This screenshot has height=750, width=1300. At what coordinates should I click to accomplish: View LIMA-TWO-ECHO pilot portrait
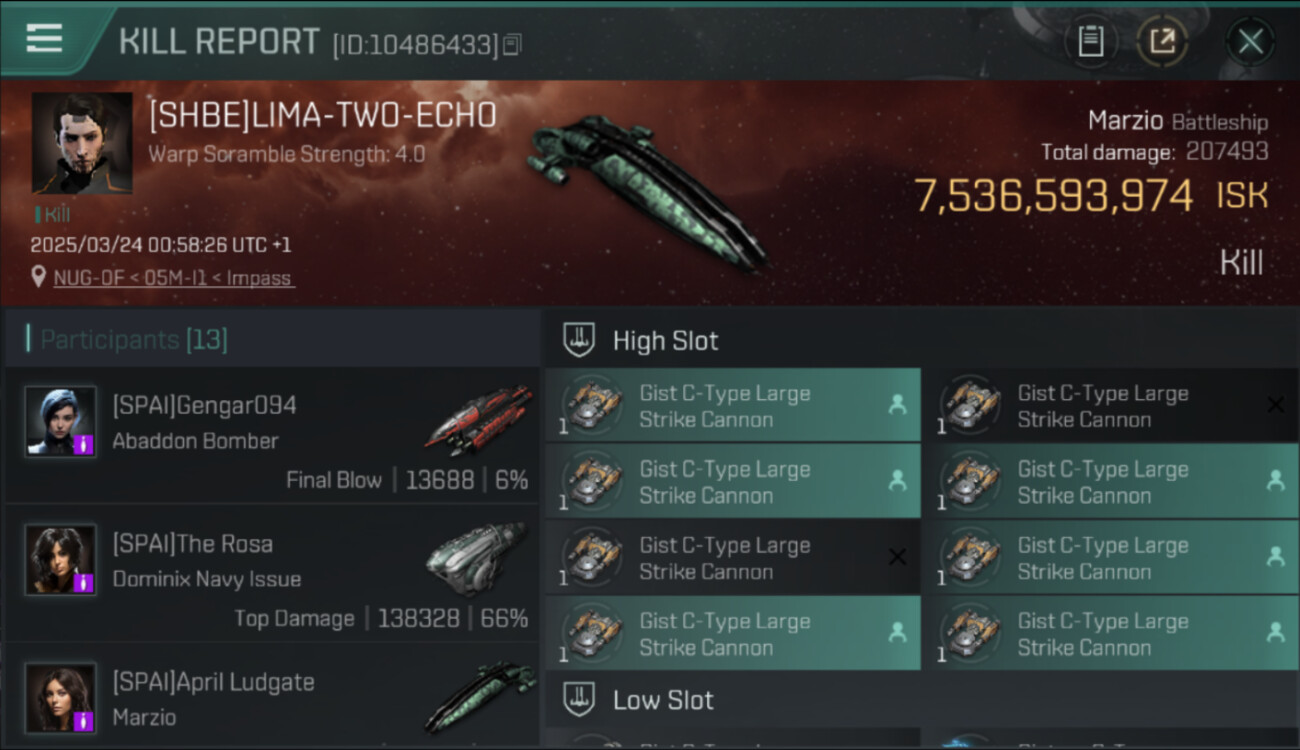click(x=82, y=143)
